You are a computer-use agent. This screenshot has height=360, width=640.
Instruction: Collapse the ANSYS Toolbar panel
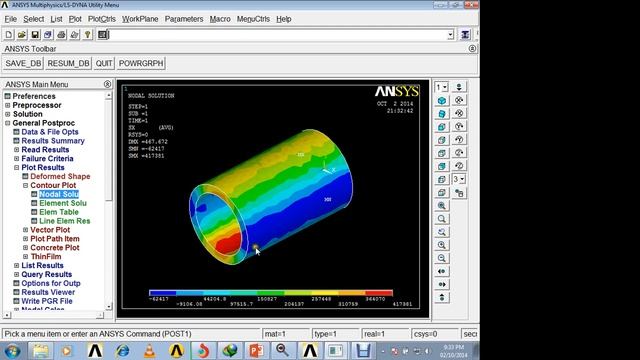(472, 49)
